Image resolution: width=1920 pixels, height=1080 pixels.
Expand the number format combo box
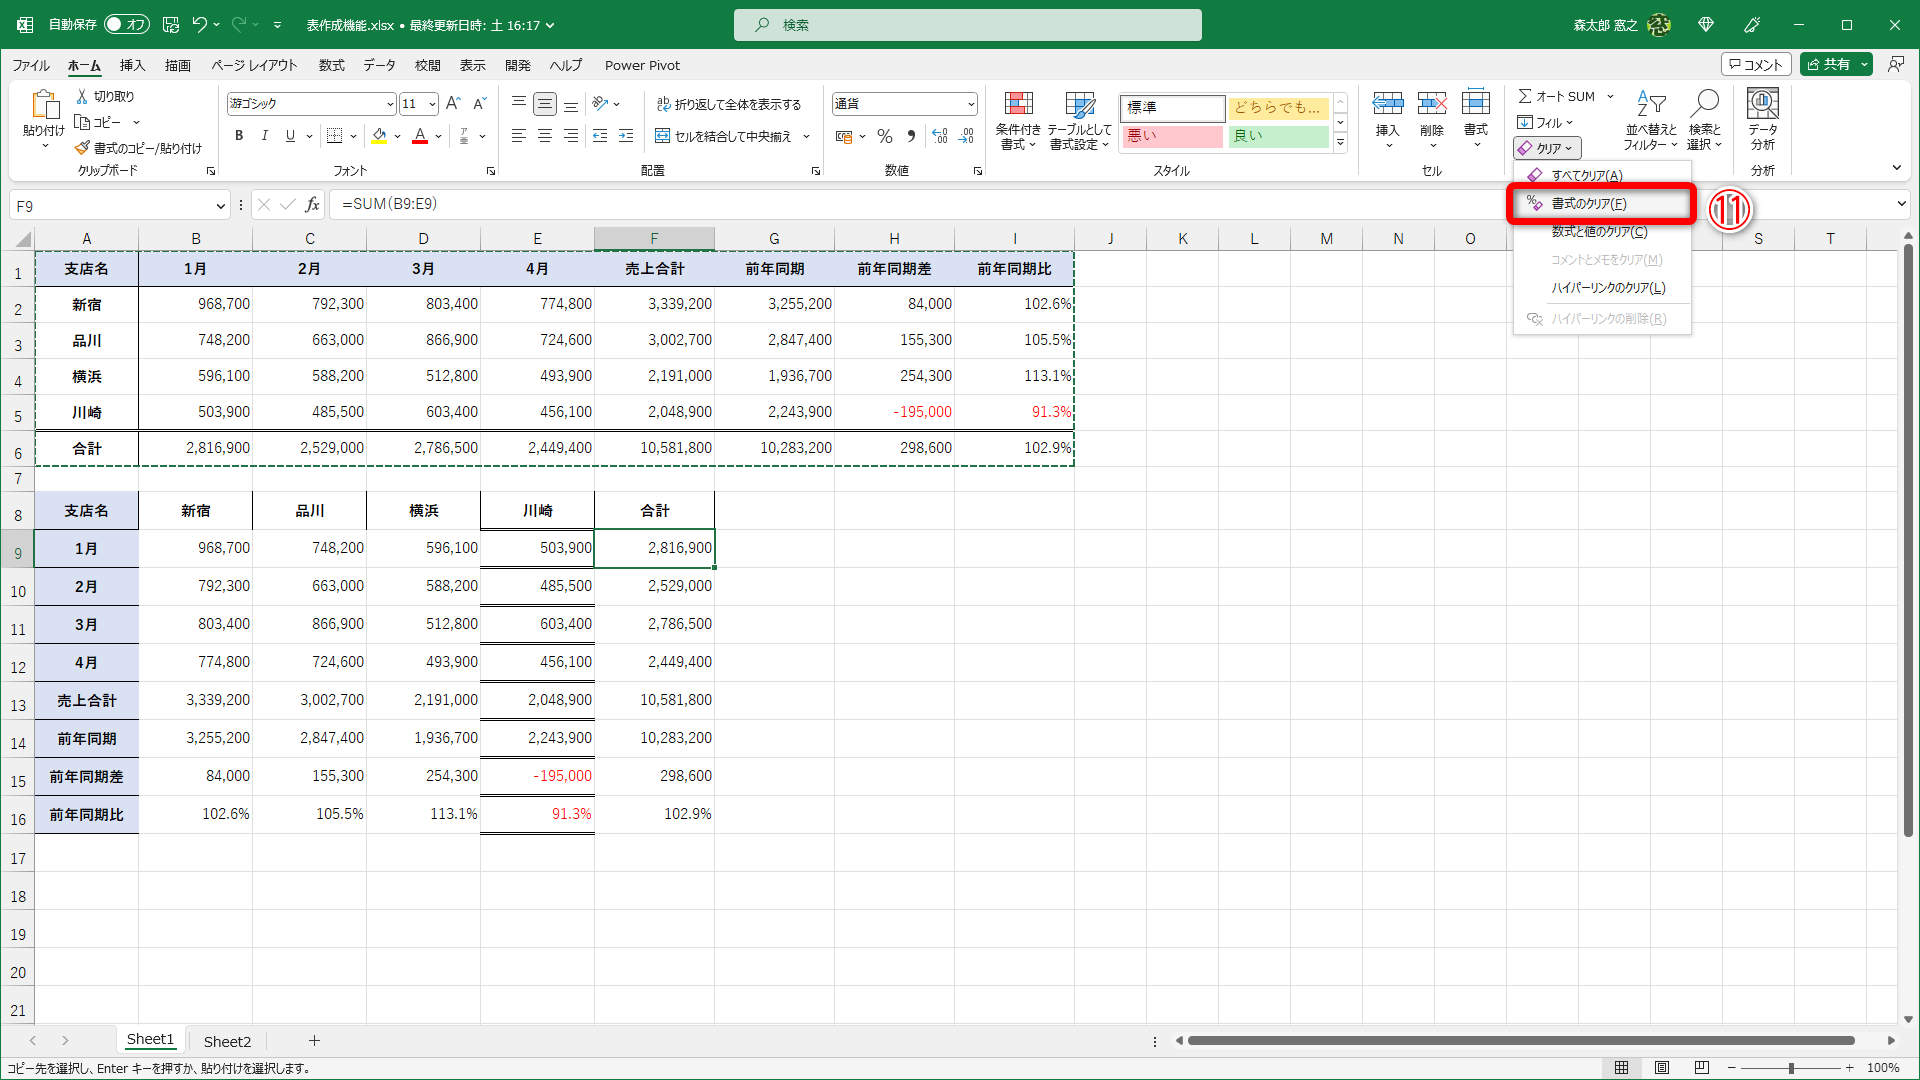pos(970,104)
